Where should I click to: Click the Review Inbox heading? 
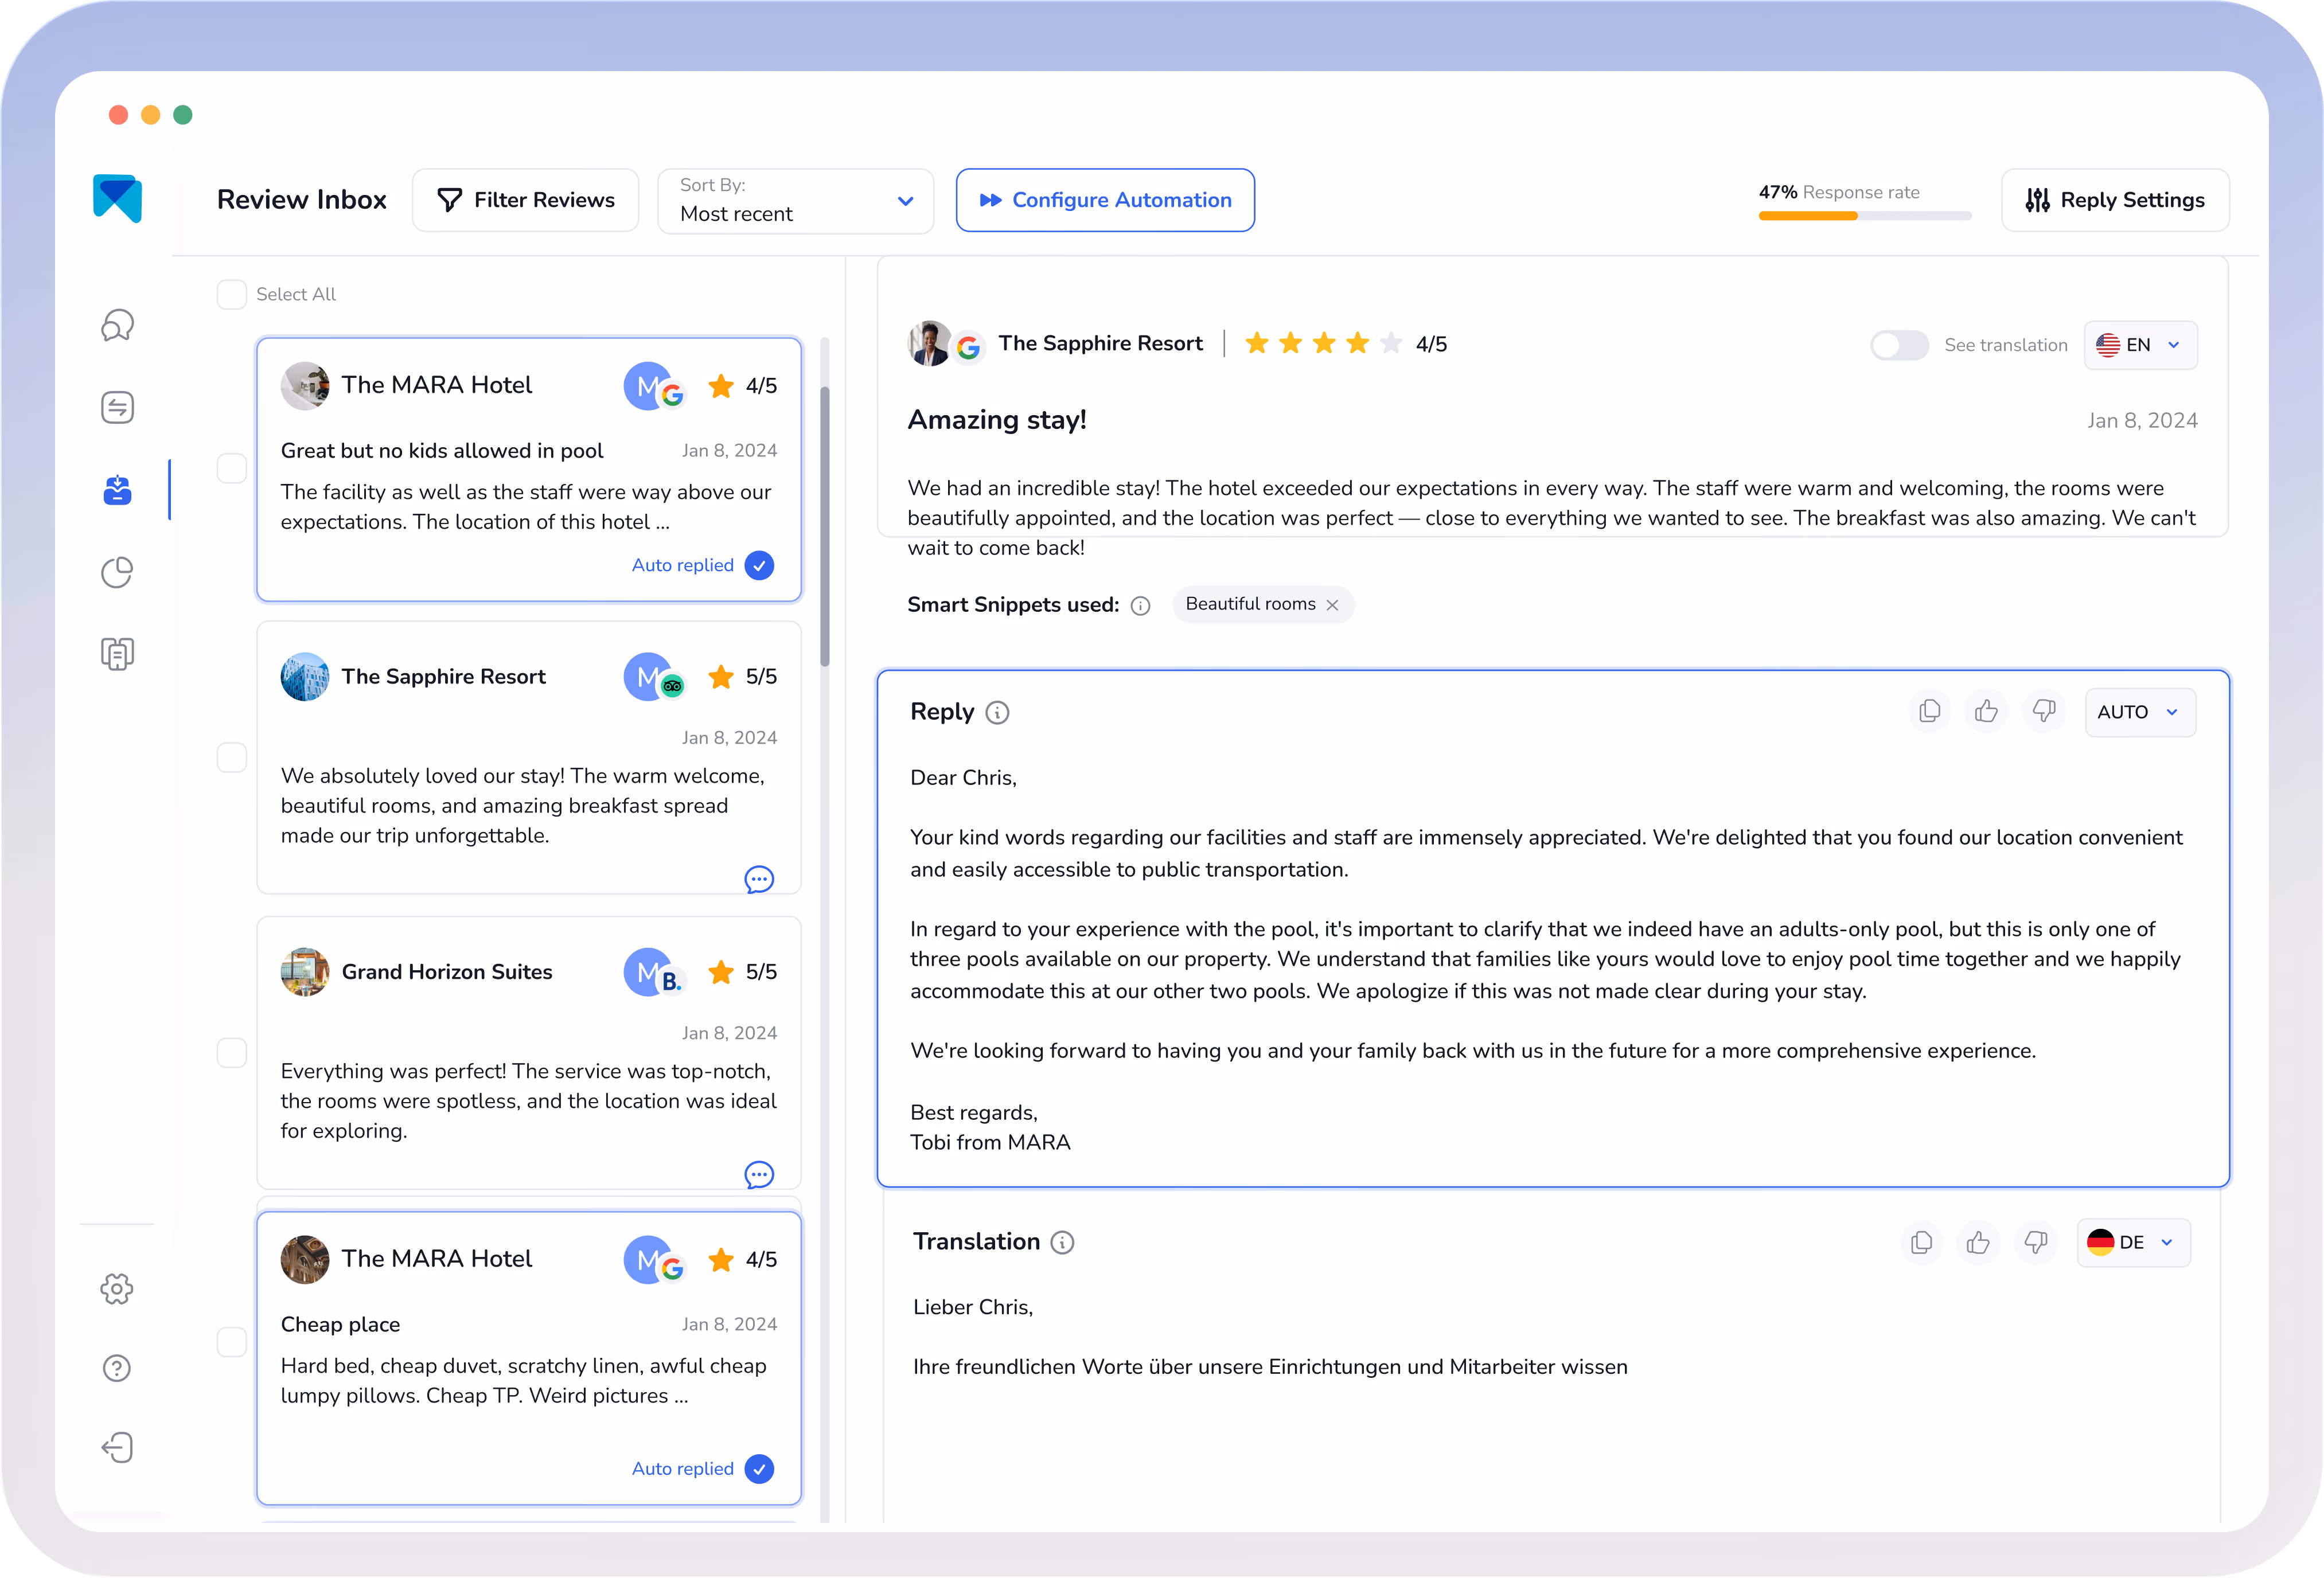(x=302, y=200)
